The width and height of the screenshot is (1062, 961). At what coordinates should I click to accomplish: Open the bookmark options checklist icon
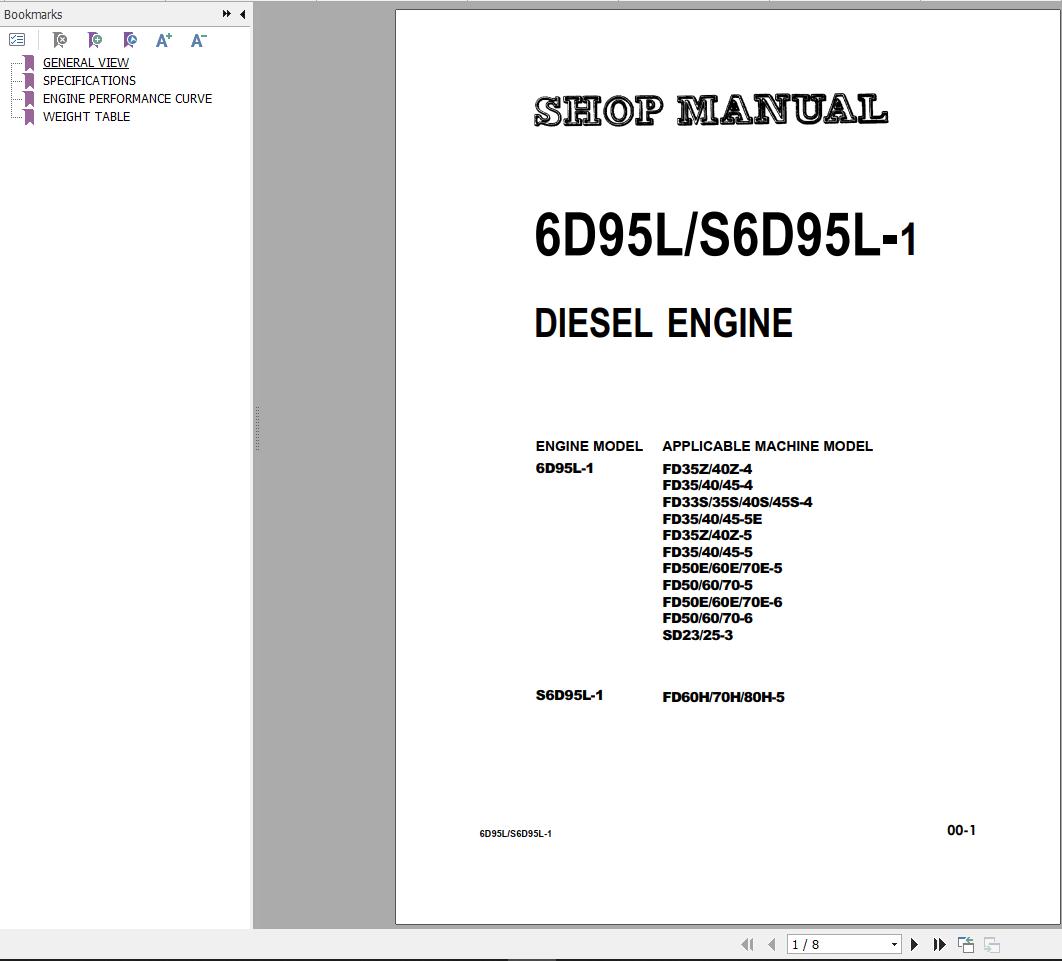(17, 40)
